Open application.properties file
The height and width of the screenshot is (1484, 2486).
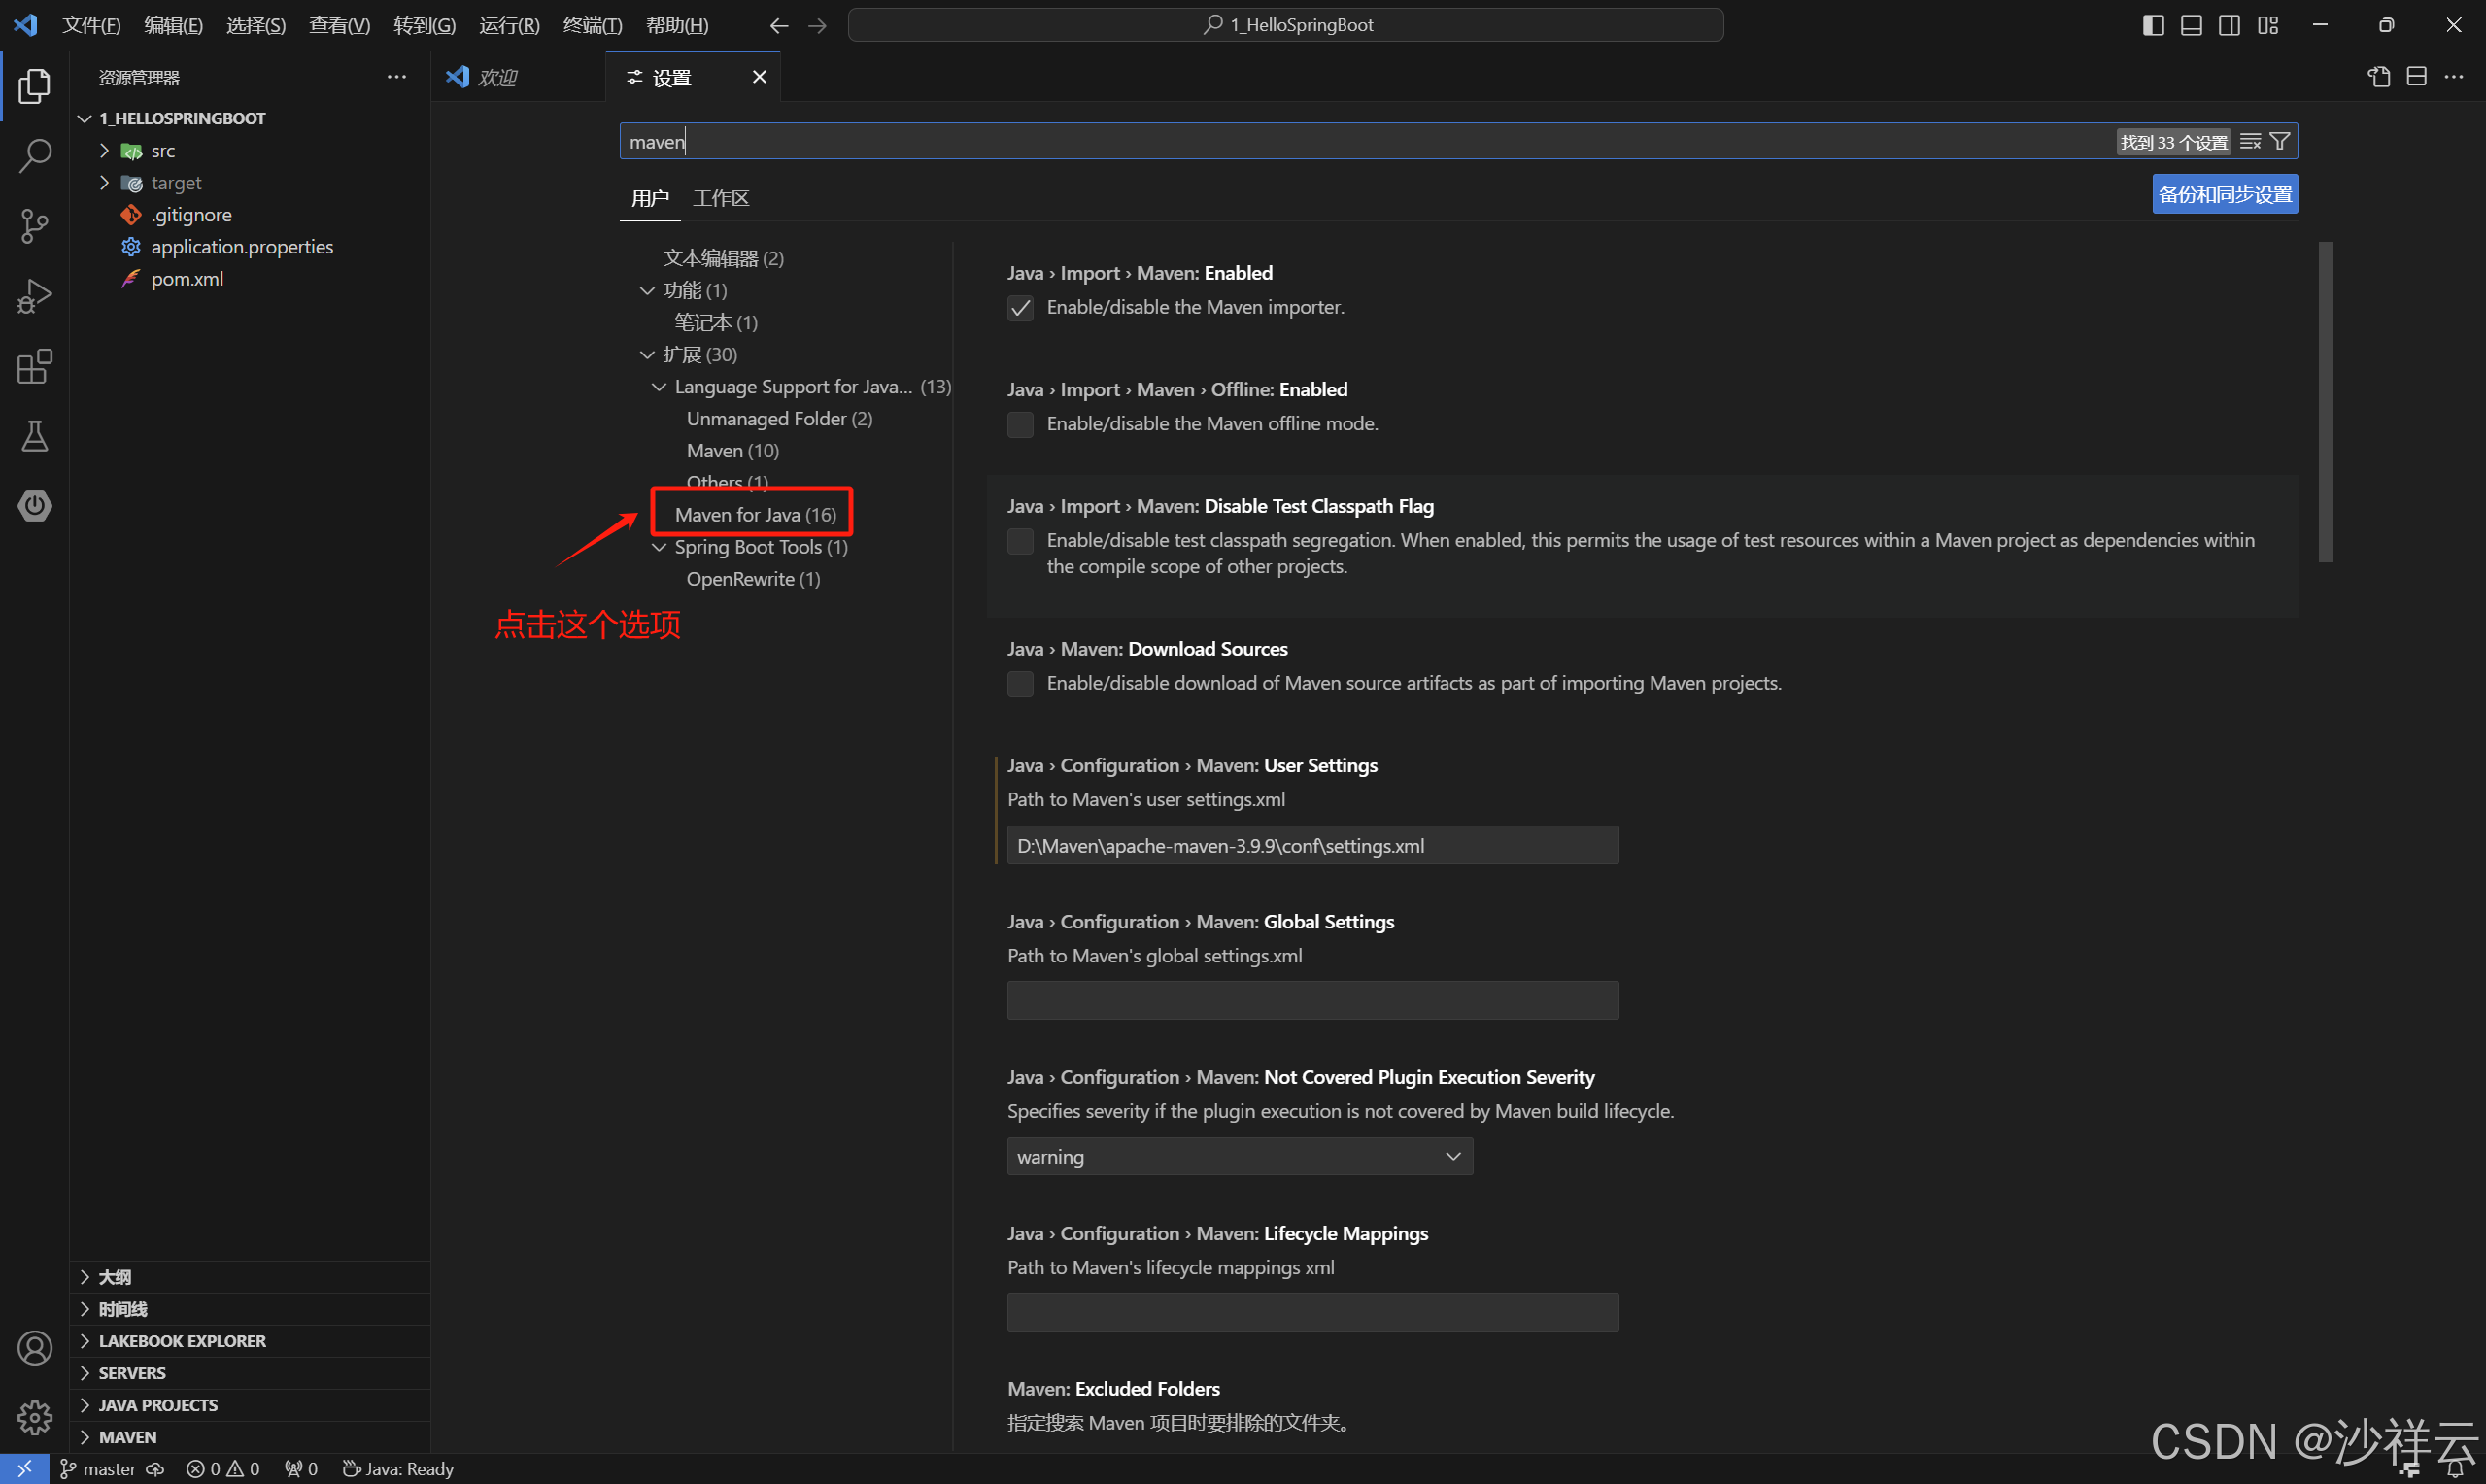(x=242, y=246)
